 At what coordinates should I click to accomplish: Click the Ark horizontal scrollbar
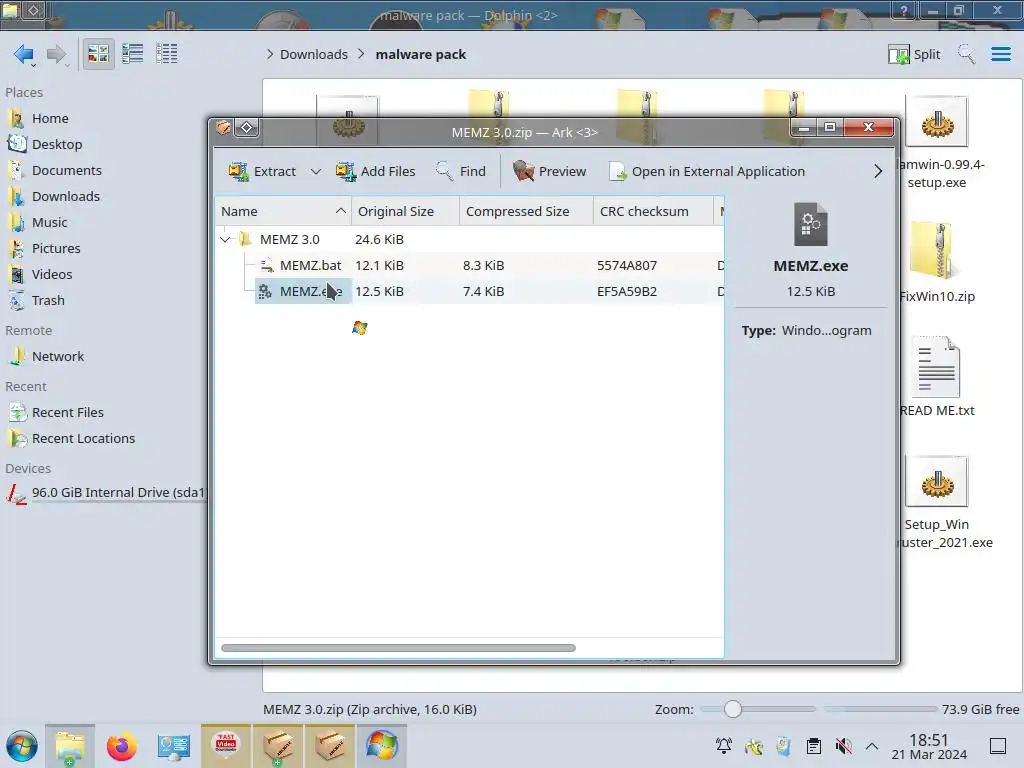pyautogui.click(x=398, y=648)
